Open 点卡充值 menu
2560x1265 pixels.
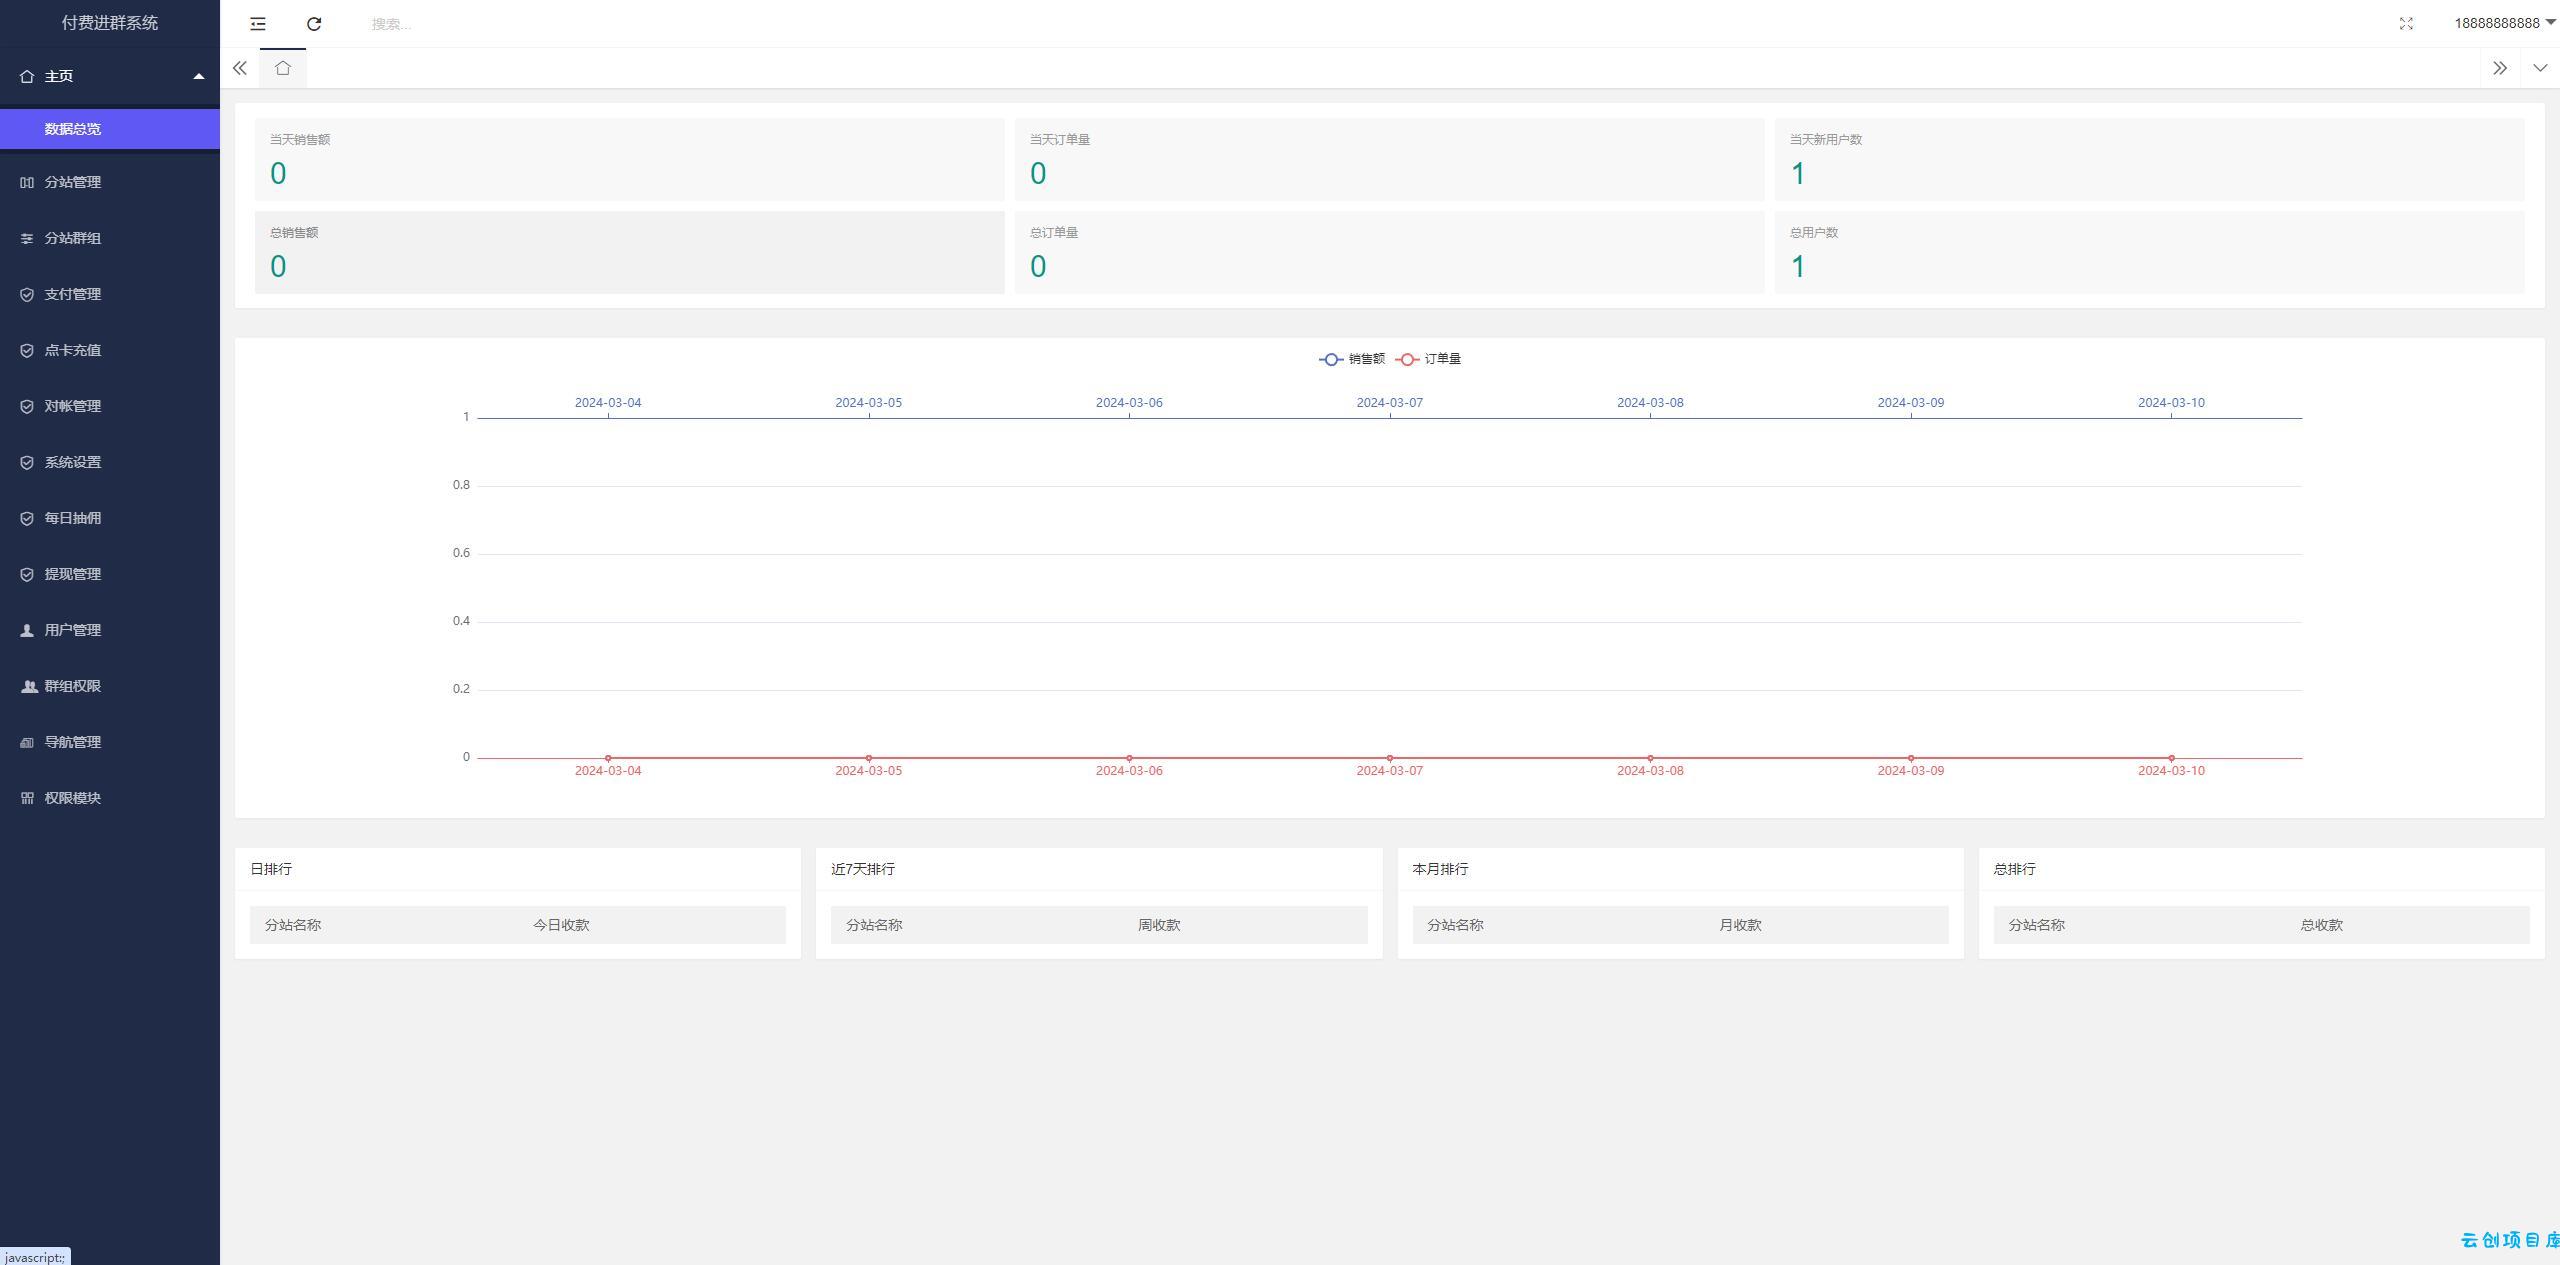click(110, 350)
